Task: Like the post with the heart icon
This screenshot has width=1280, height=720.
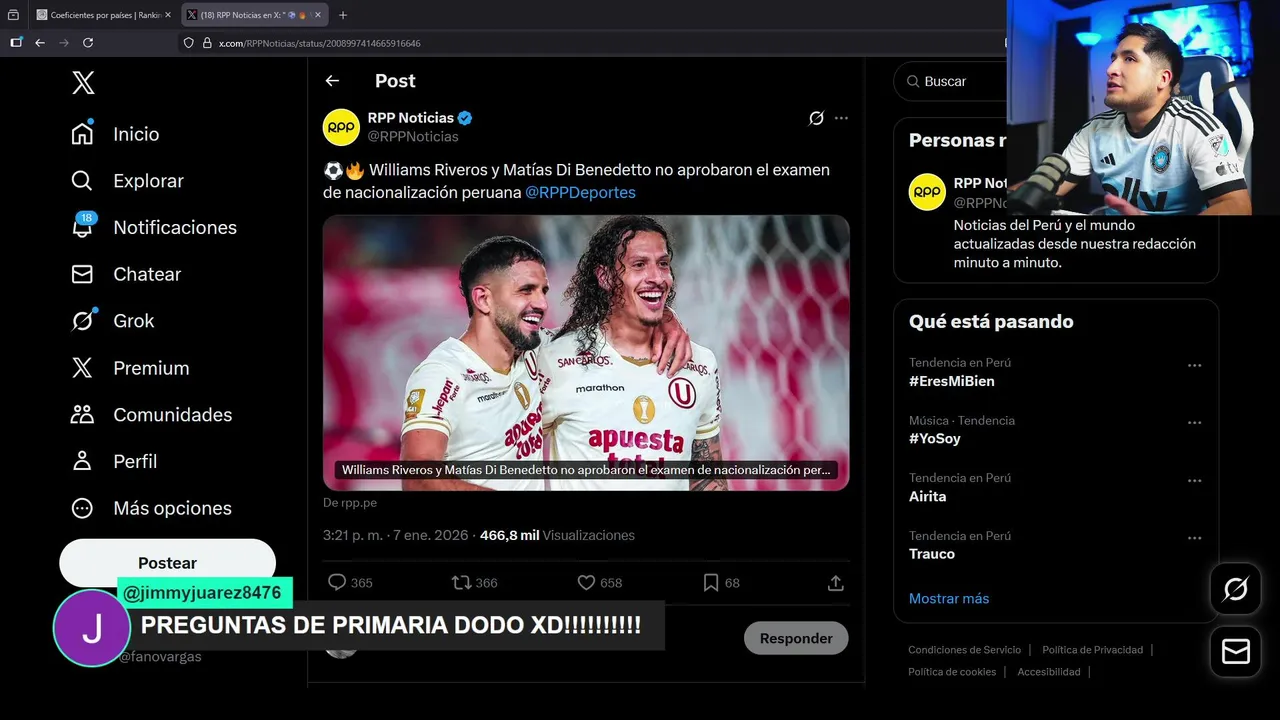Action: (x=586, y=582)
